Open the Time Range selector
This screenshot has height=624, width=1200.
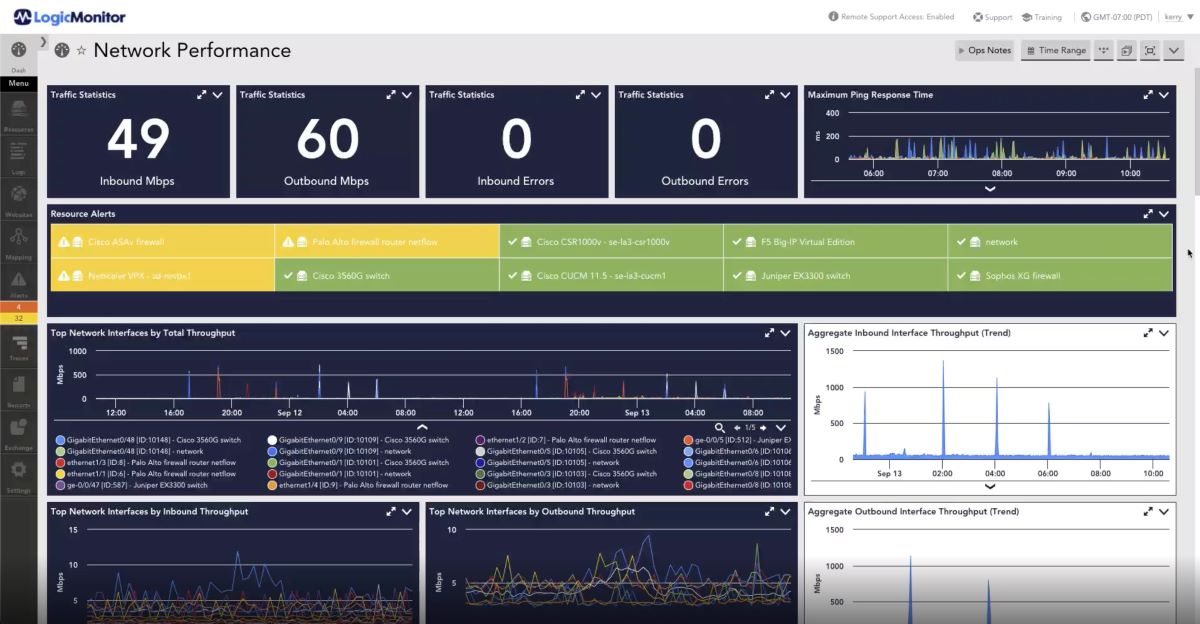click(1055, 50)
